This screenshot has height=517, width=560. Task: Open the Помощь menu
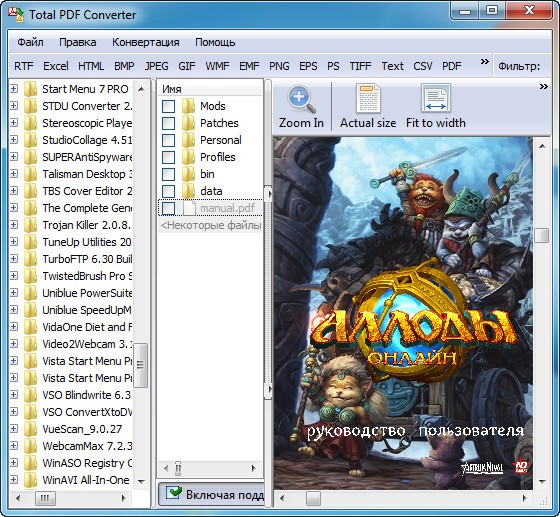[x=215, y=42]
